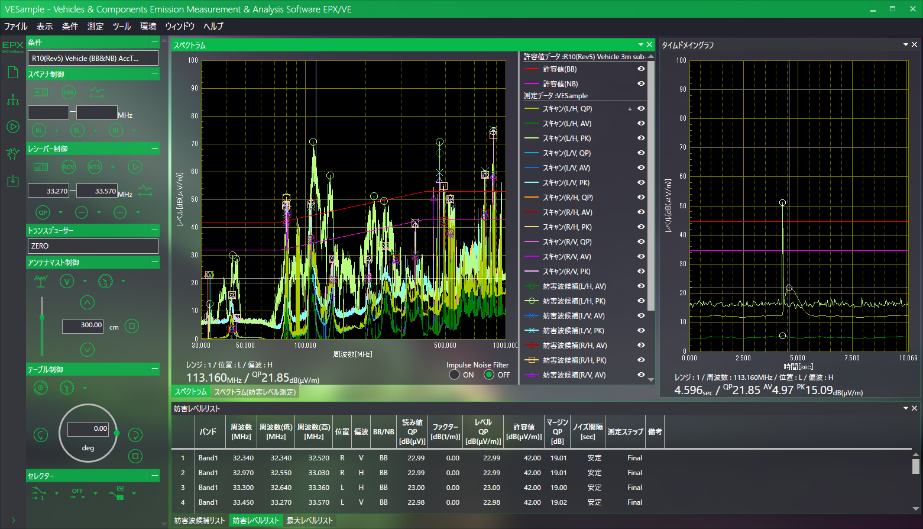The image size is (923, 529).
Task: Collapse the スペアナ制御 panel
Action: [155, 74]
